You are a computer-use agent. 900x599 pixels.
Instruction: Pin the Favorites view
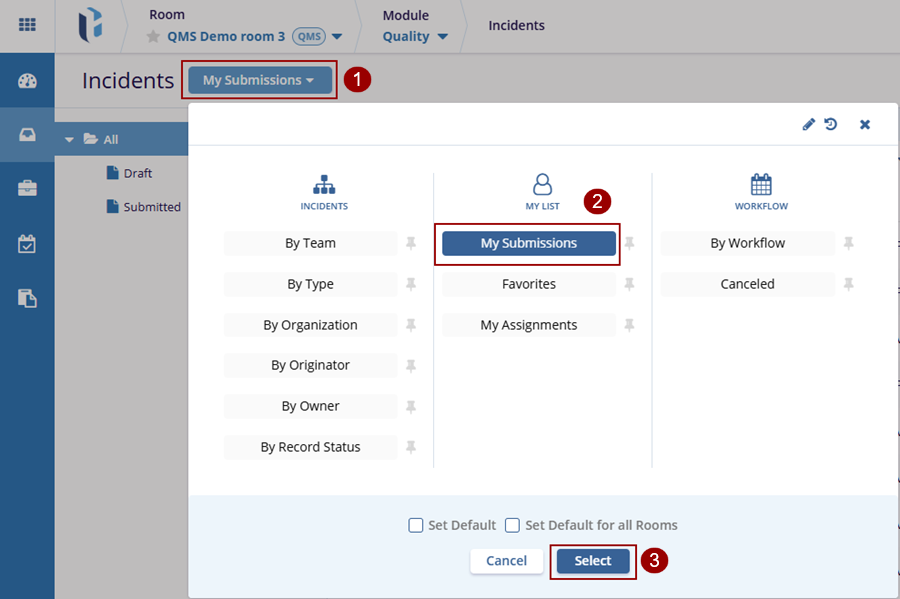629,284
